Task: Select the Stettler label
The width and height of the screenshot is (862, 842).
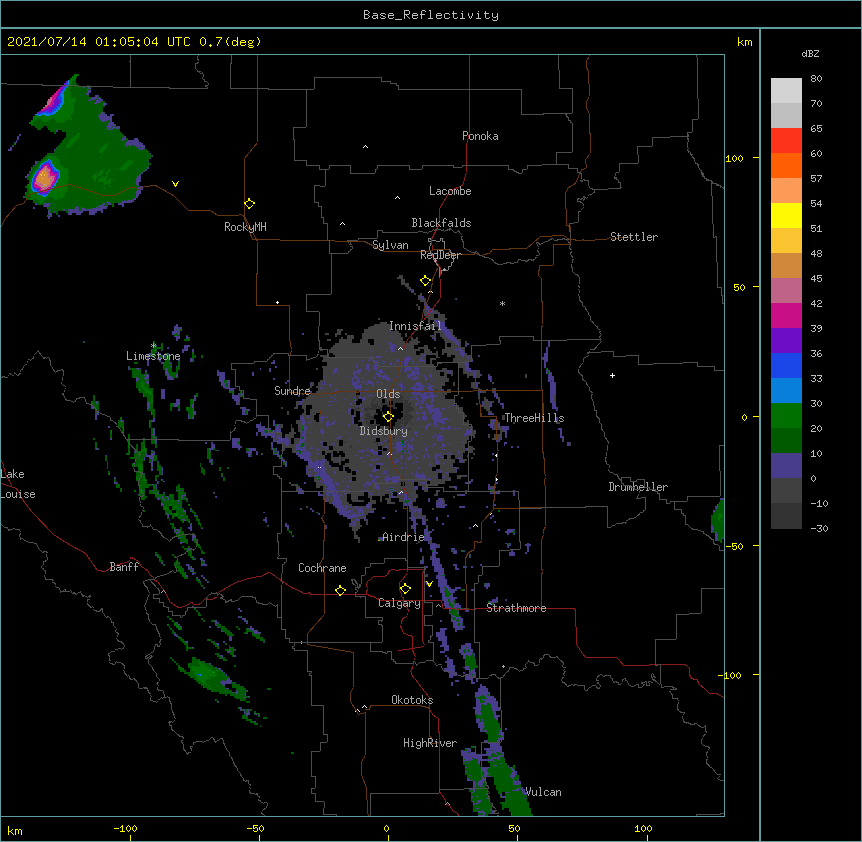Action: pos(634,237)
